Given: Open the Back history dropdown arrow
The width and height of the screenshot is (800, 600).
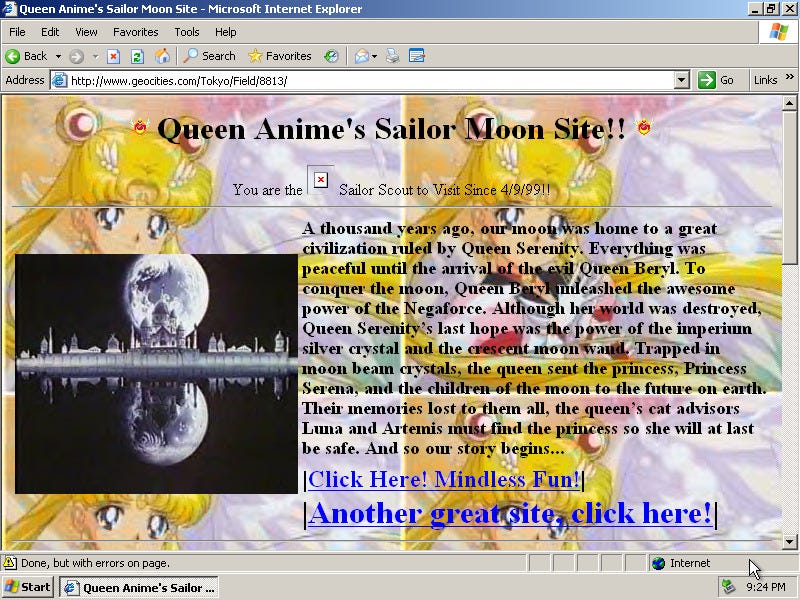Looking at the screenshot, I should [x=58, y=56].
